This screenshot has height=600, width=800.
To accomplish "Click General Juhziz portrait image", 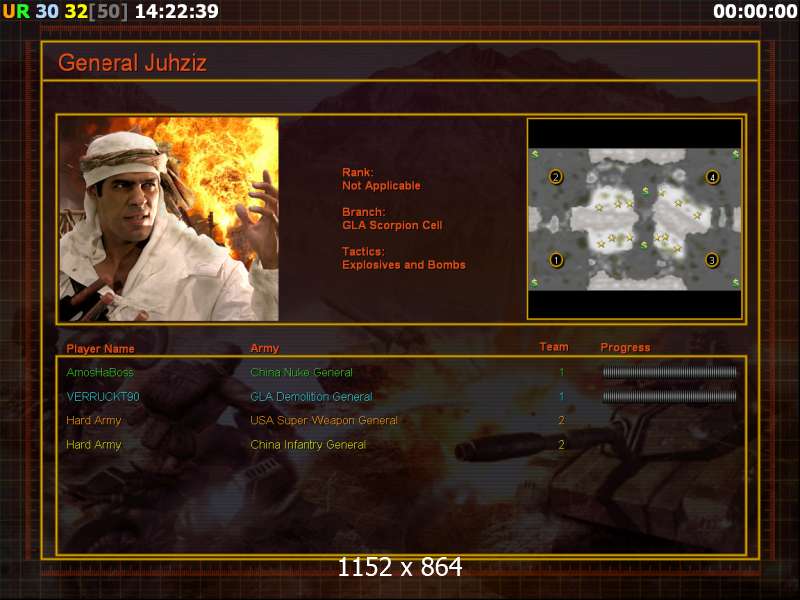I will tap(169, 219).
